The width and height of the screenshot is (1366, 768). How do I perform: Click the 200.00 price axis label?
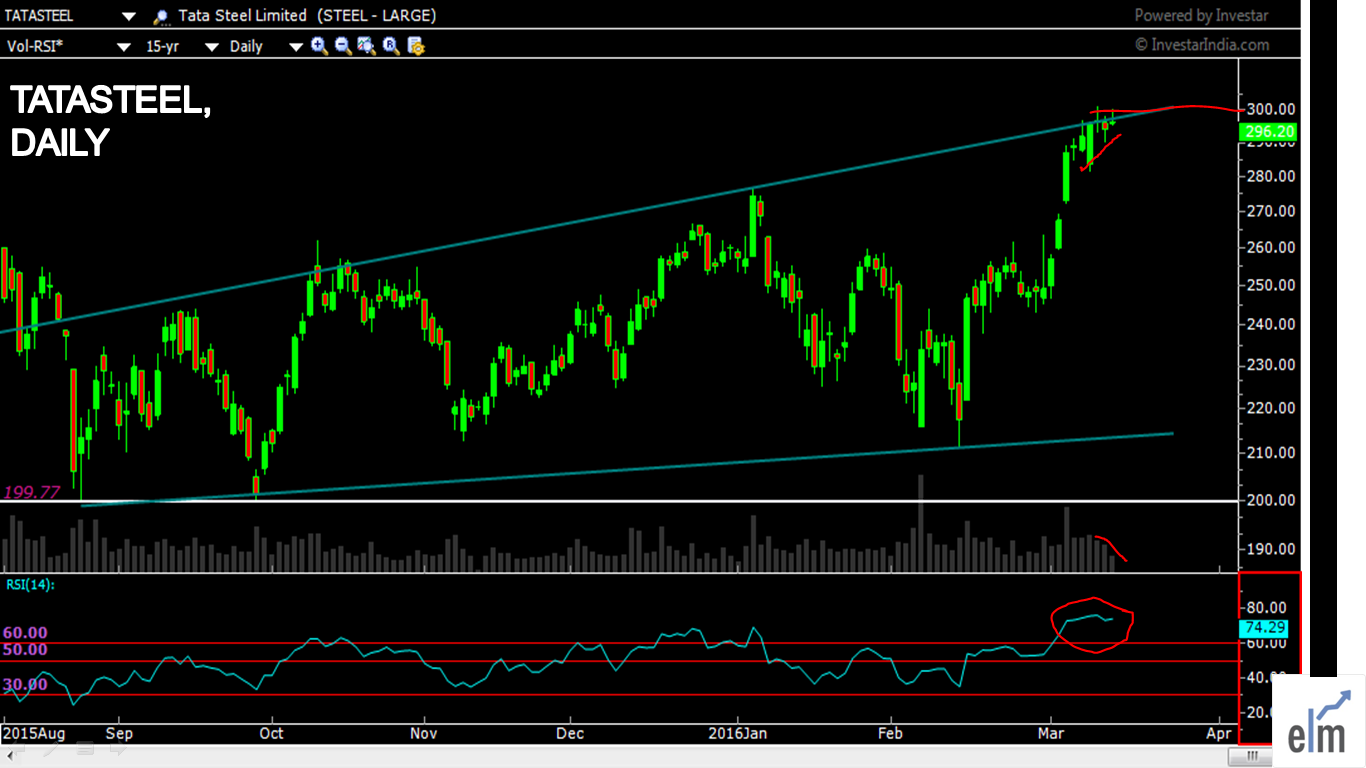pos(1270,500)
